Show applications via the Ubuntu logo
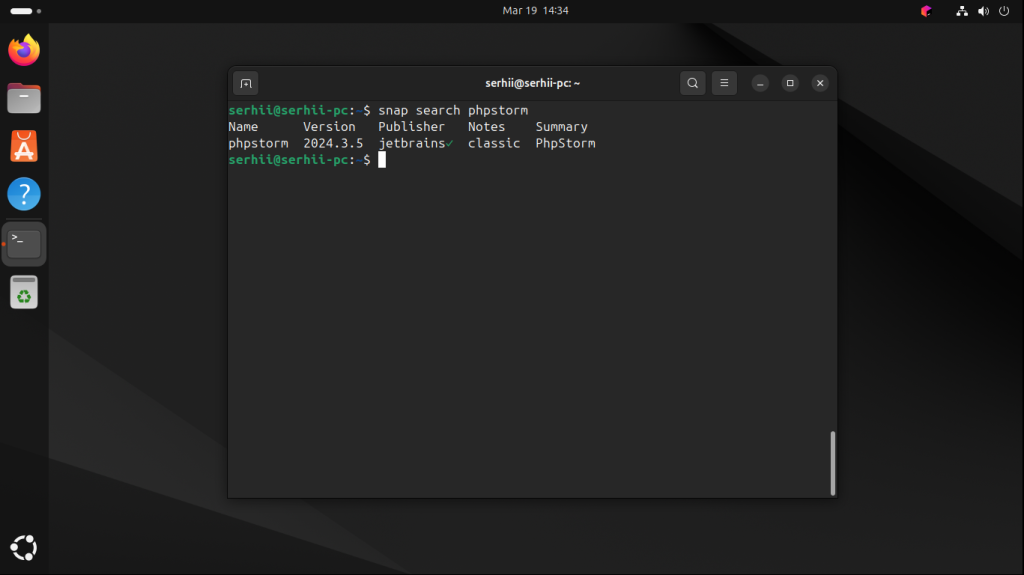The height and width of the screenshot is (575, 1024). click(x=24, y=548)
